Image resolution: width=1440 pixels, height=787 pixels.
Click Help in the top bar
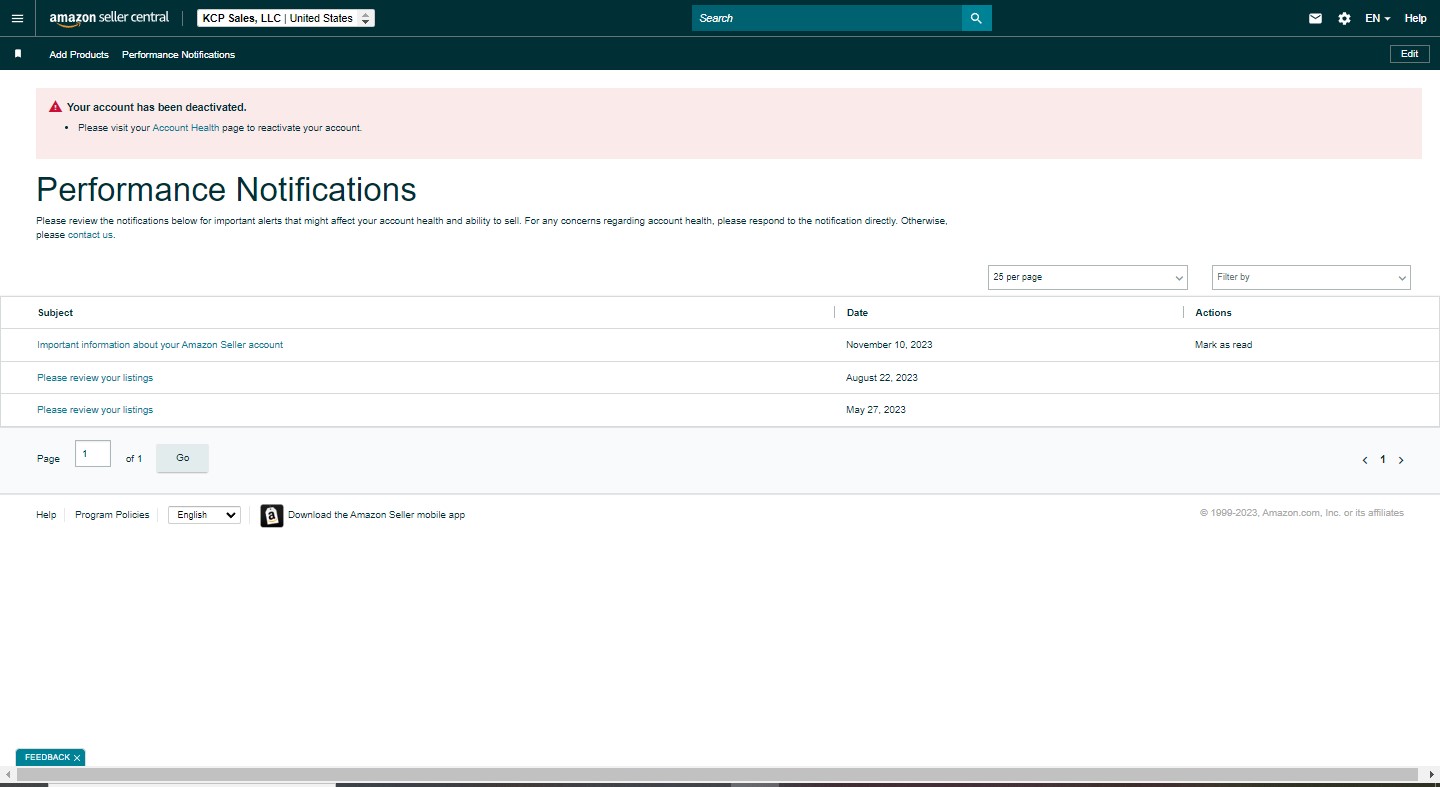(1415, 18)
